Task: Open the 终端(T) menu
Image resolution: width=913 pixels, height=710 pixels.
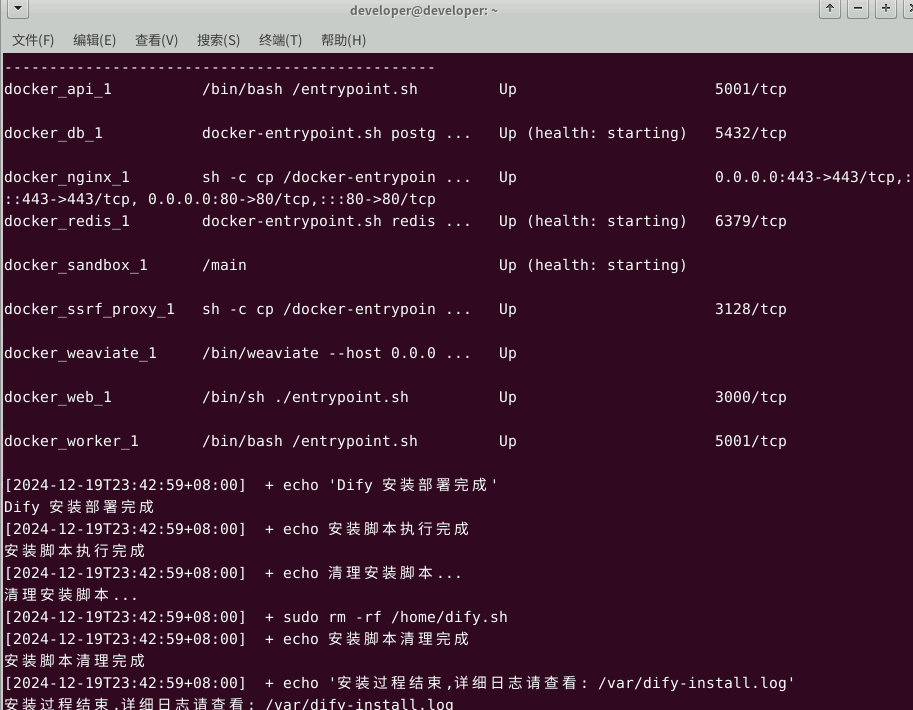Action: point(281,40)
